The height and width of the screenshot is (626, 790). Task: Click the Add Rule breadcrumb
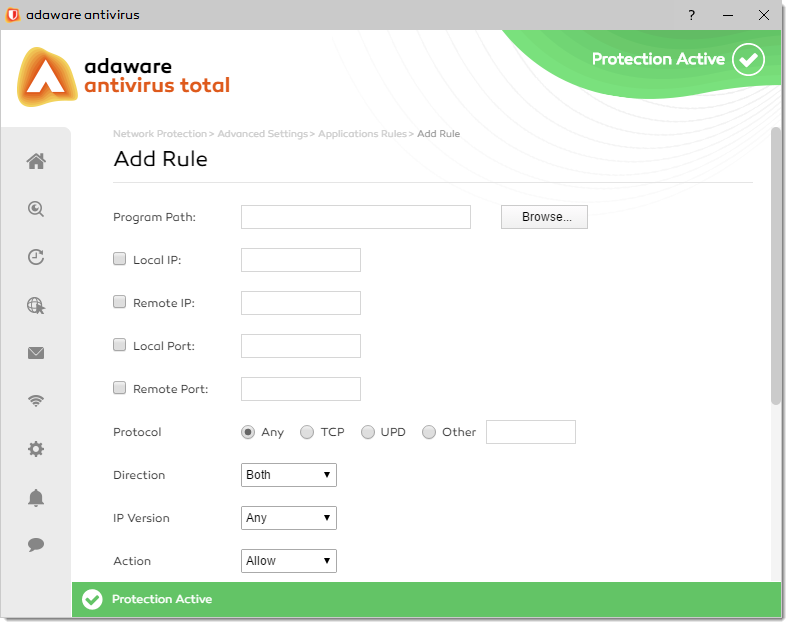[438, 134]
